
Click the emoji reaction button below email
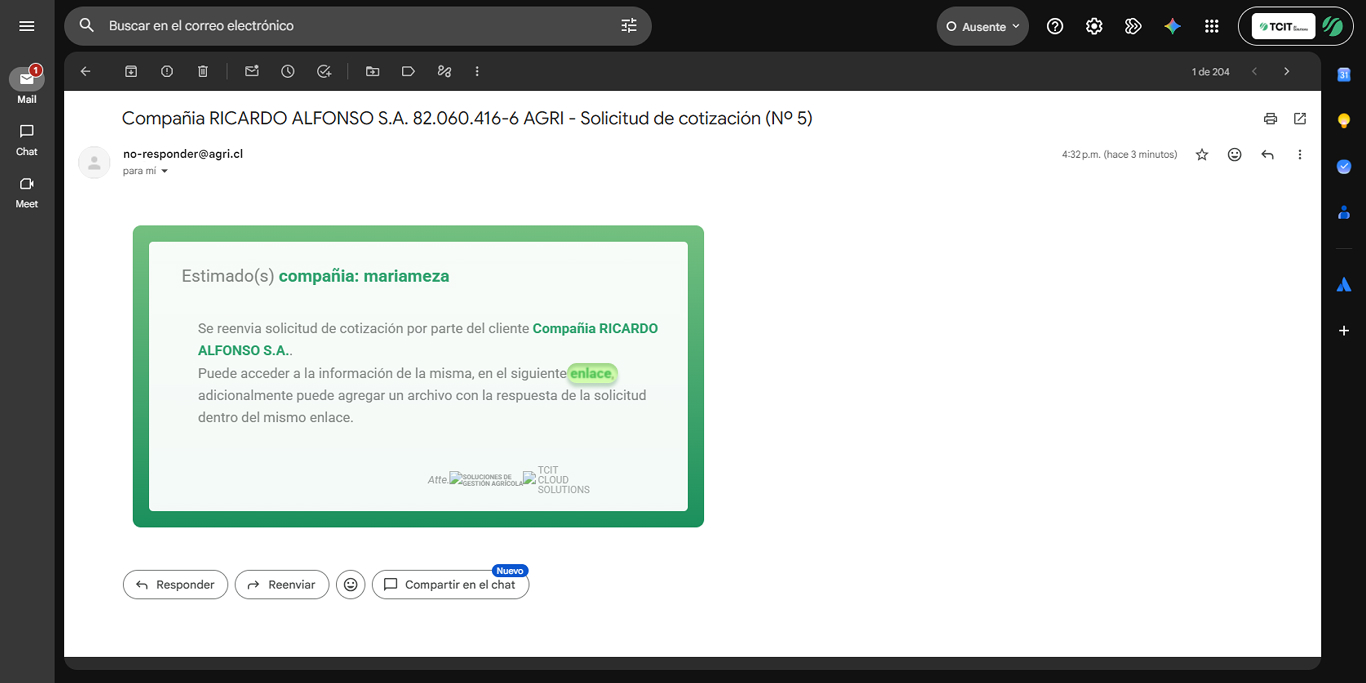(x=351, y=584)
